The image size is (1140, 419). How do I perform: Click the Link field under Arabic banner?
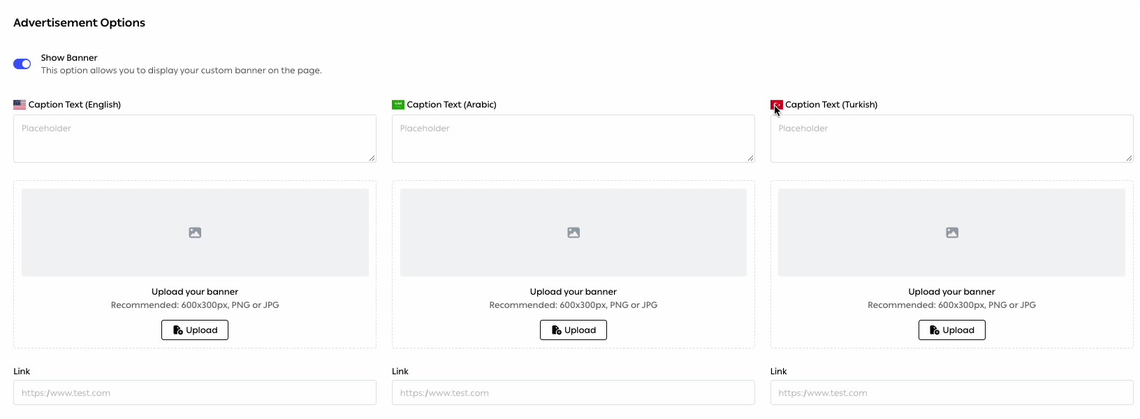click(x=574, y=393)
